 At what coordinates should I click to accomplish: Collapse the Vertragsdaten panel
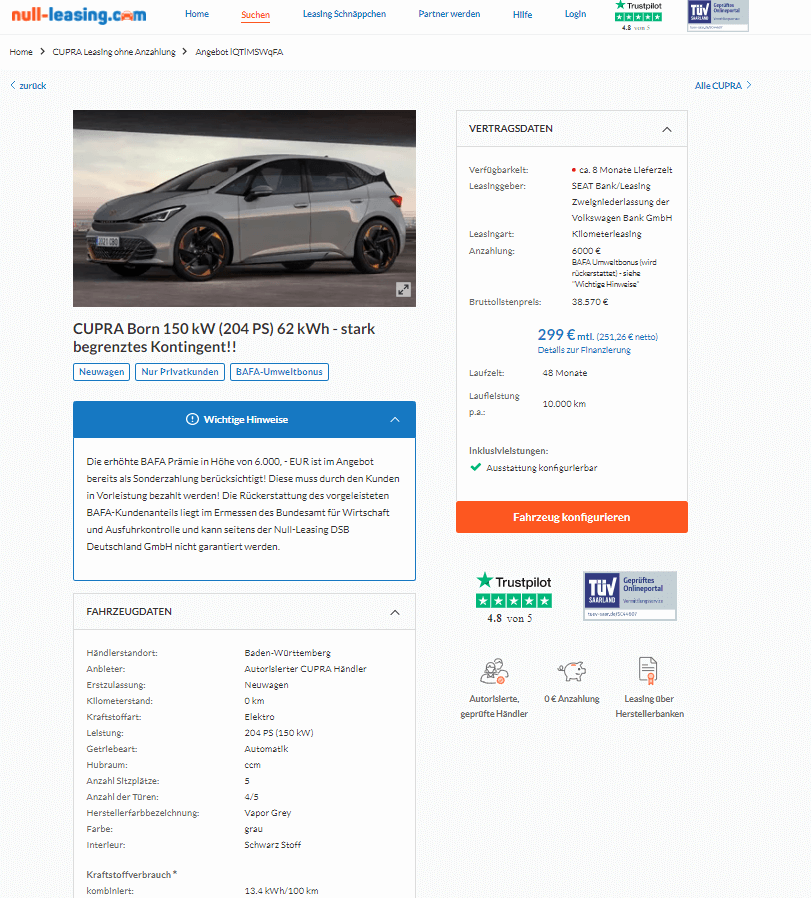tap(667, 129)
